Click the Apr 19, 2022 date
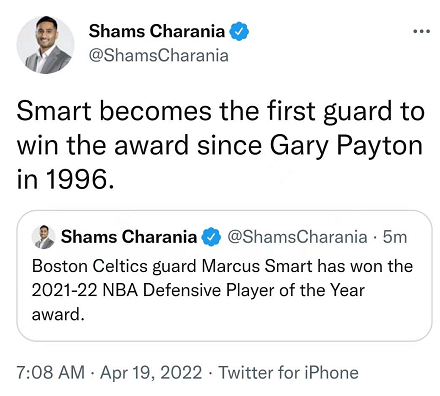Viewport: 440px width, 396px height. coord(151,373)
